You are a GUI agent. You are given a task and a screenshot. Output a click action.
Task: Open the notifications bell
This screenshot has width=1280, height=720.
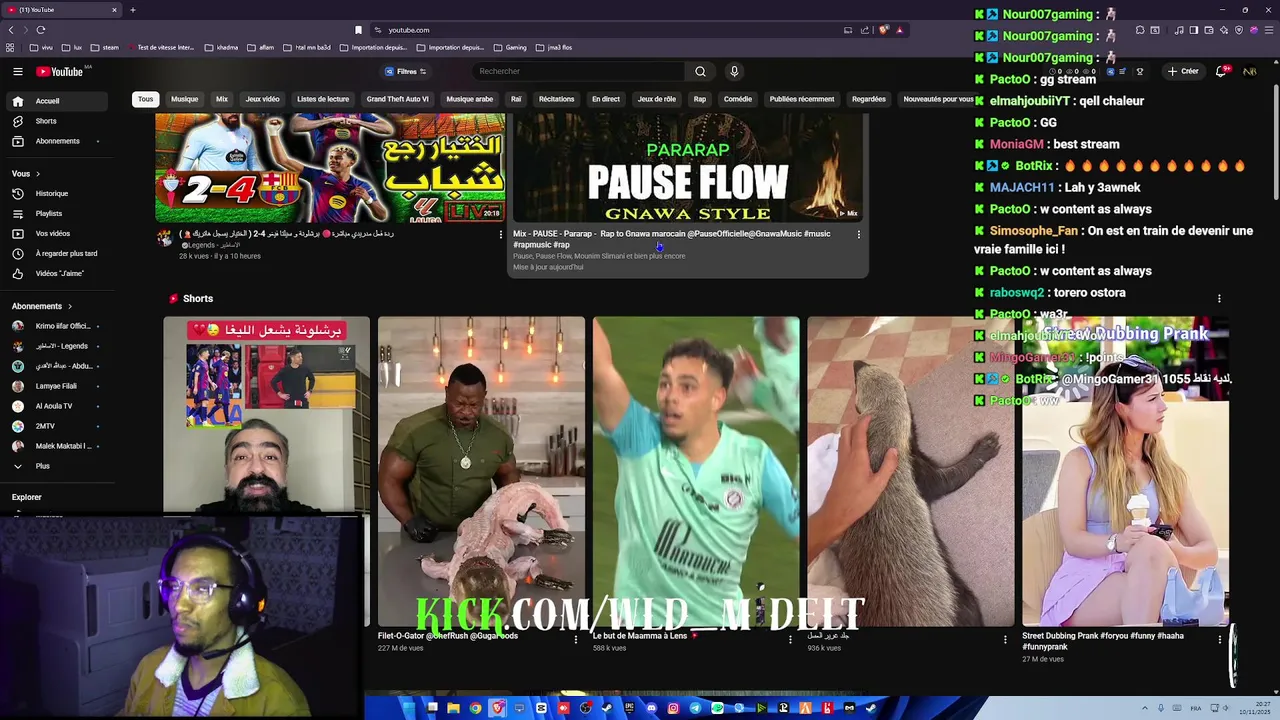[1222, 71]
